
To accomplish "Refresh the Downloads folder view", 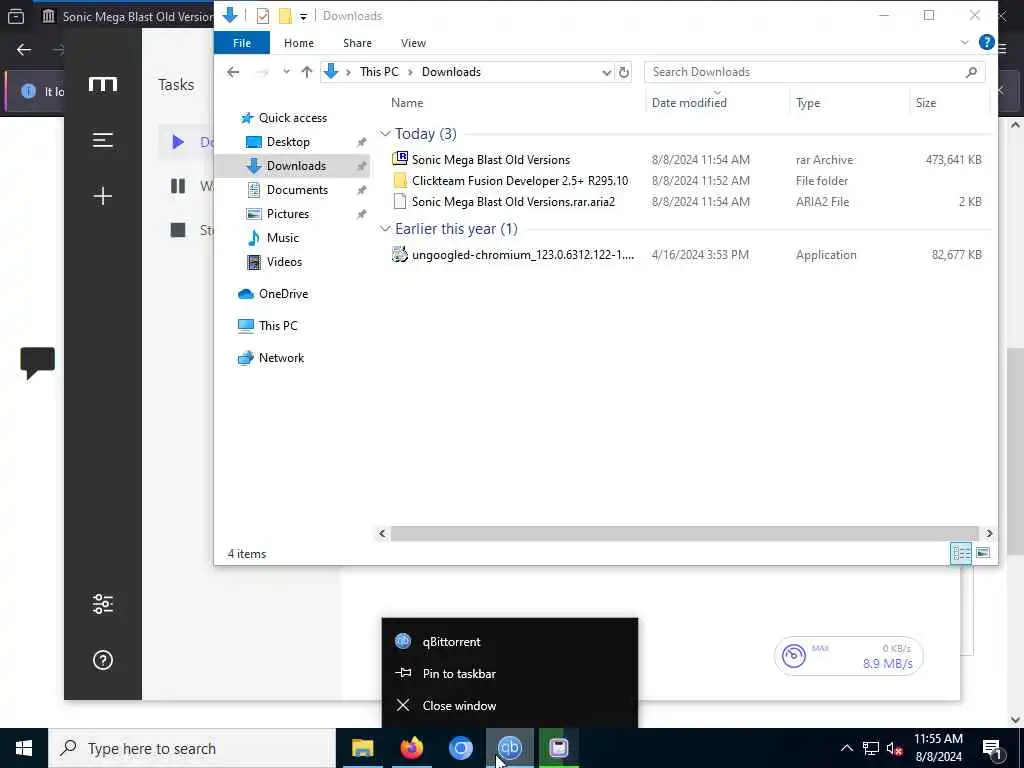I will (x=624, y=72).
